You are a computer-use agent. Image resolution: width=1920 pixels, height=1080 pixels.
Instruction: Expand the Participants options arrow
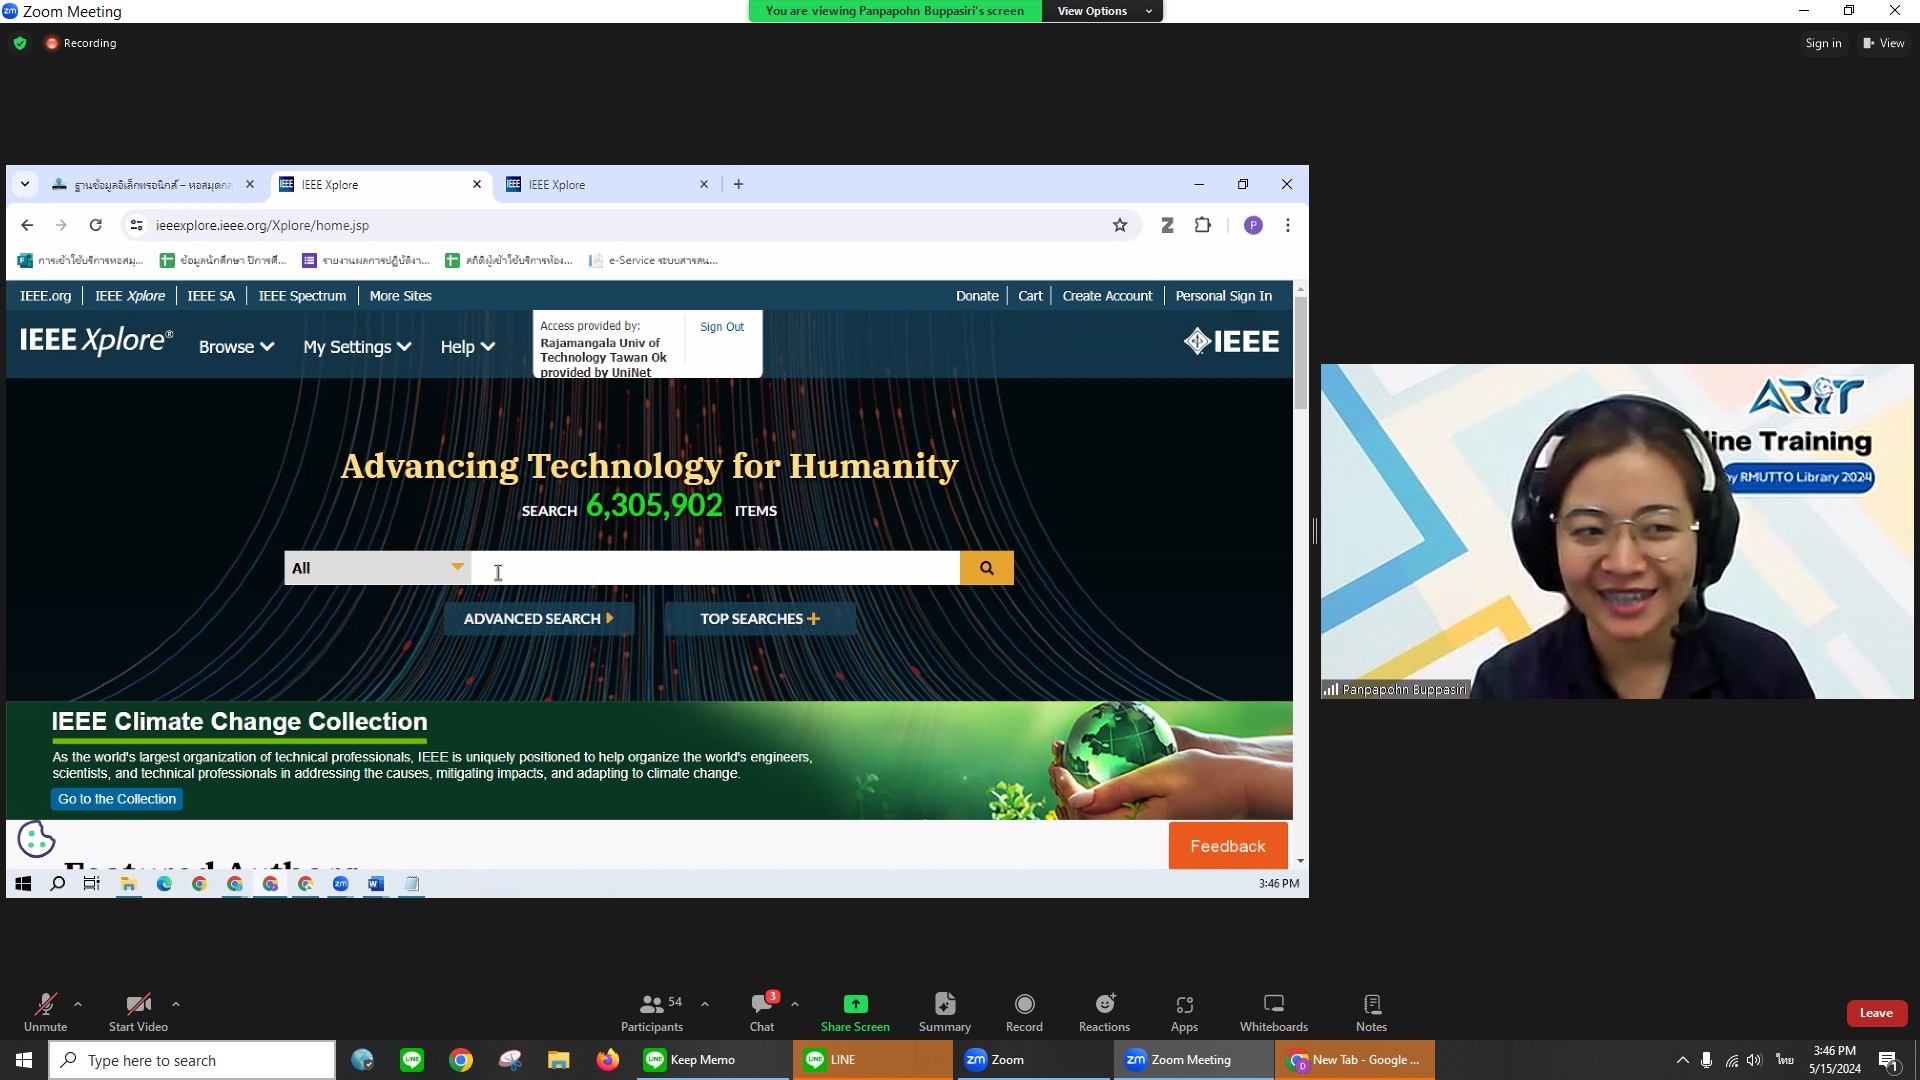(x=705, y=1004)
